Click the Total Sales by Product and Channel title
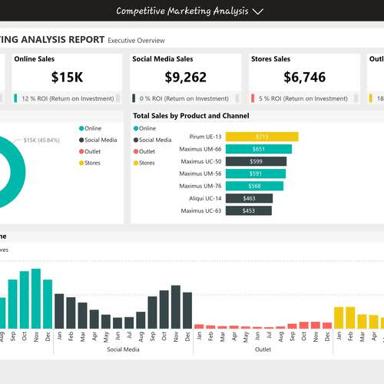The height and width of the screenshot is (384, 384). point(191,116)
